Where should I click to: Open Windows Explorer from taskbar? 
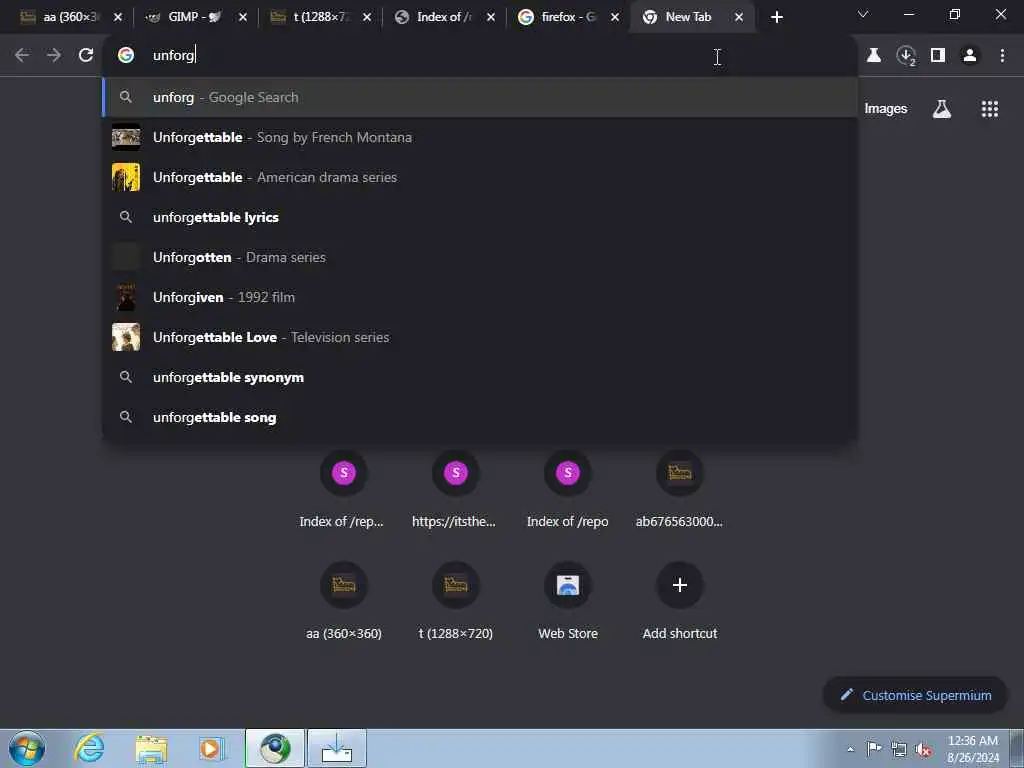(152, 748)
